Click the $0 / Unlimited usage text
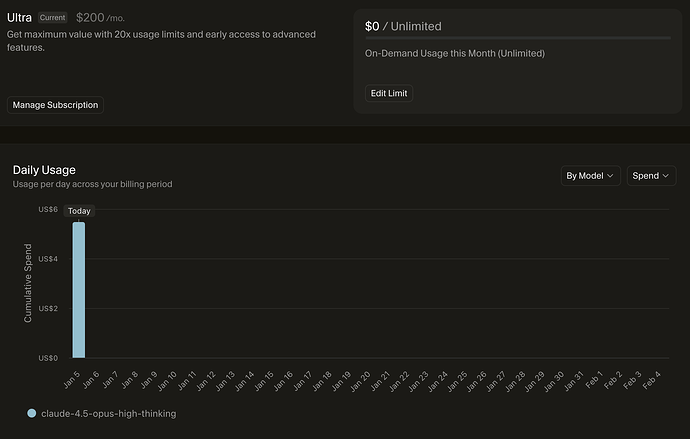690x439 pixels. 403,26
